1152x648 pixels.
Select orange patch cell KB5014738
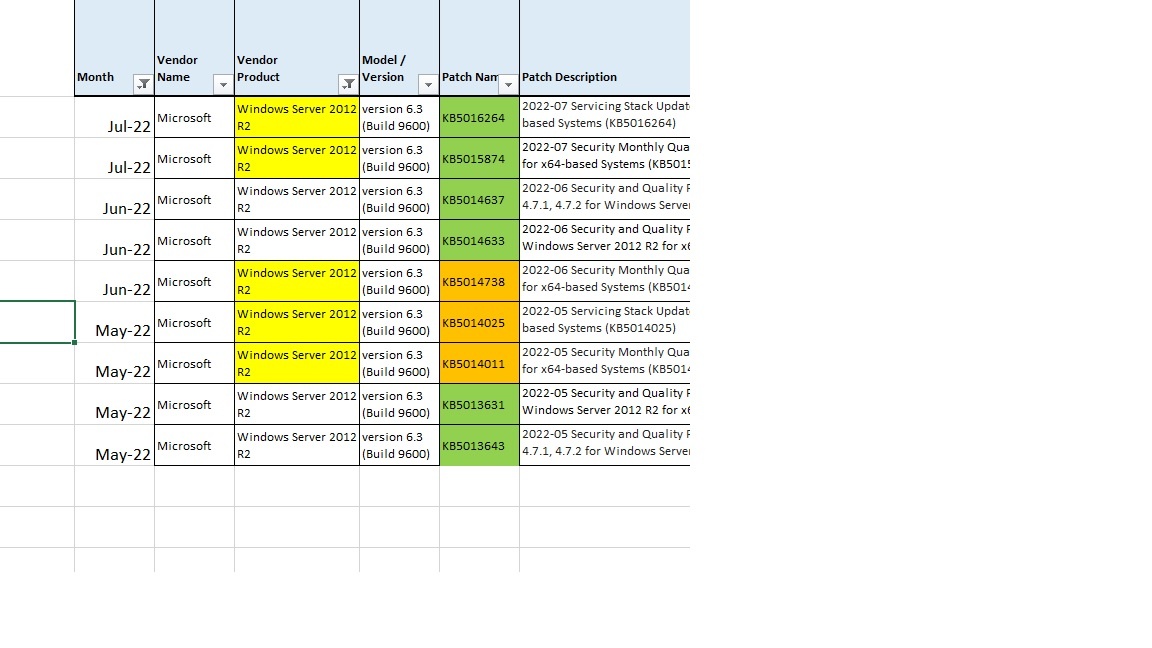pyautogui.click(x=479, y=281)
